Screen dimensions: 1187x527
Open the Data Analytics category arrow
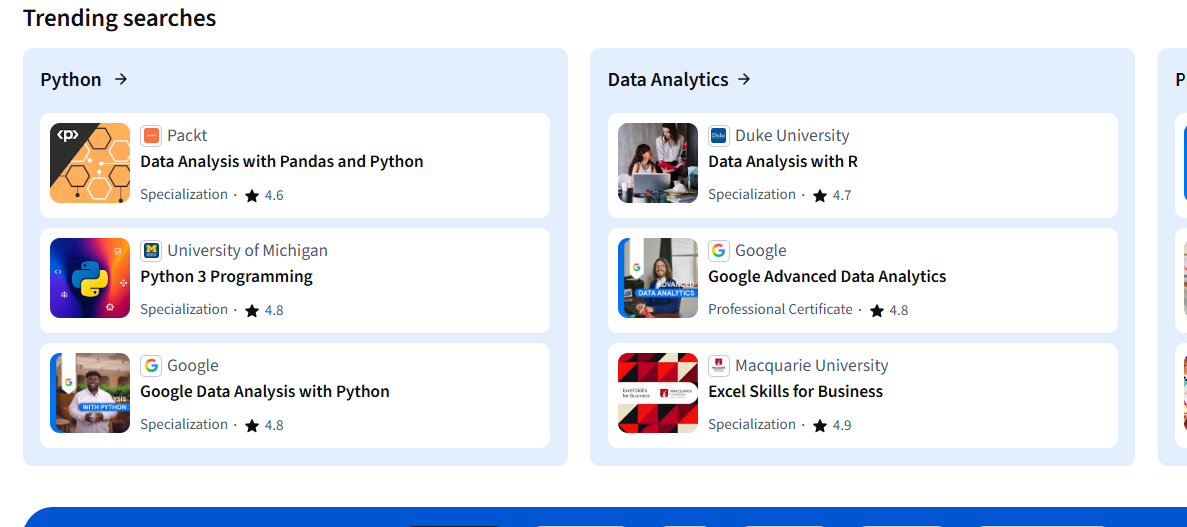tap(744, 80)
